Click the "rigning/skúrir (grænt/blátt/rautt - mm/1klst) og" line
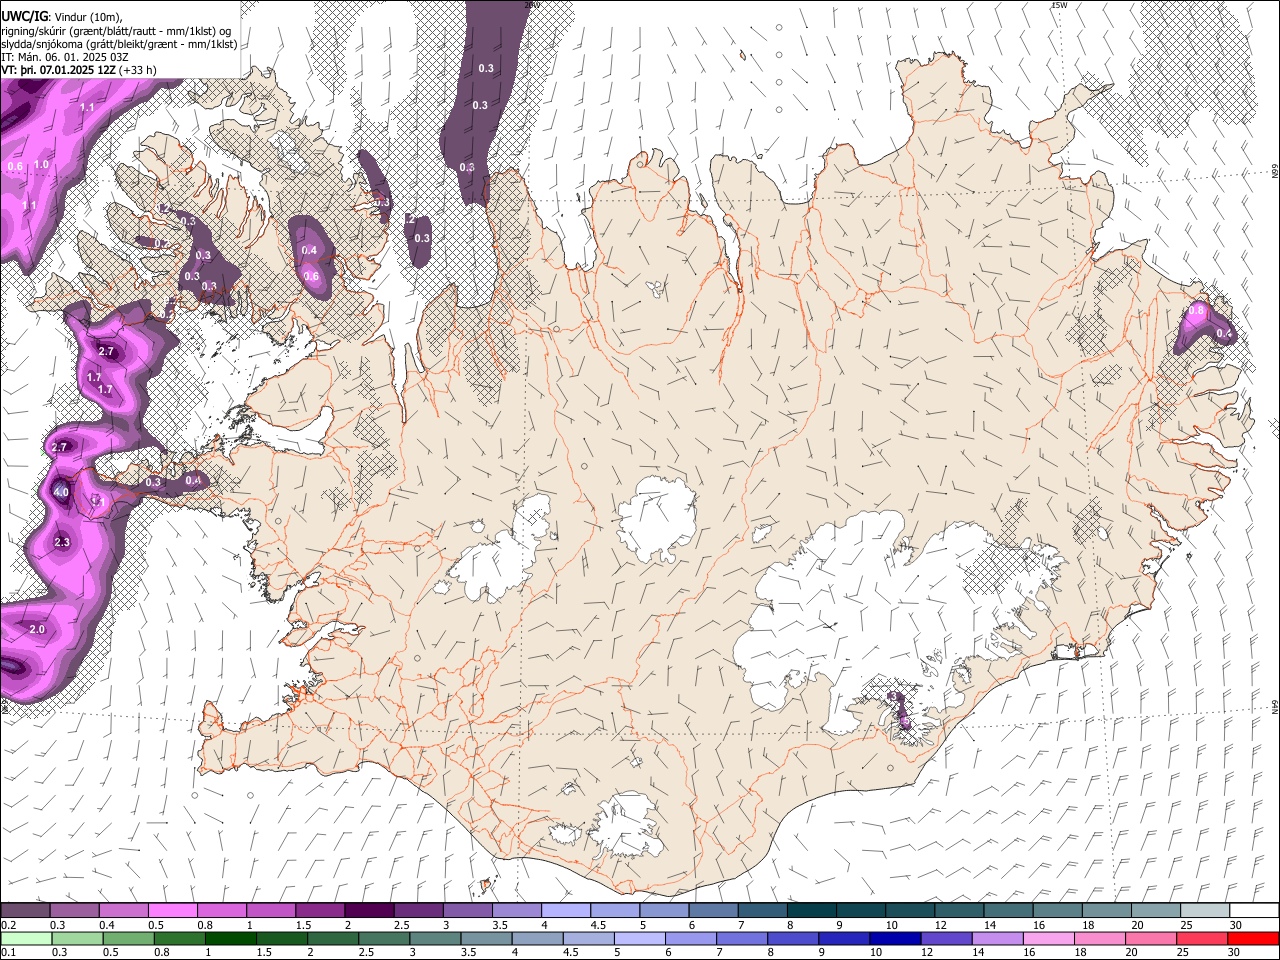This screenshot has height=960, width=1280. 116,31
